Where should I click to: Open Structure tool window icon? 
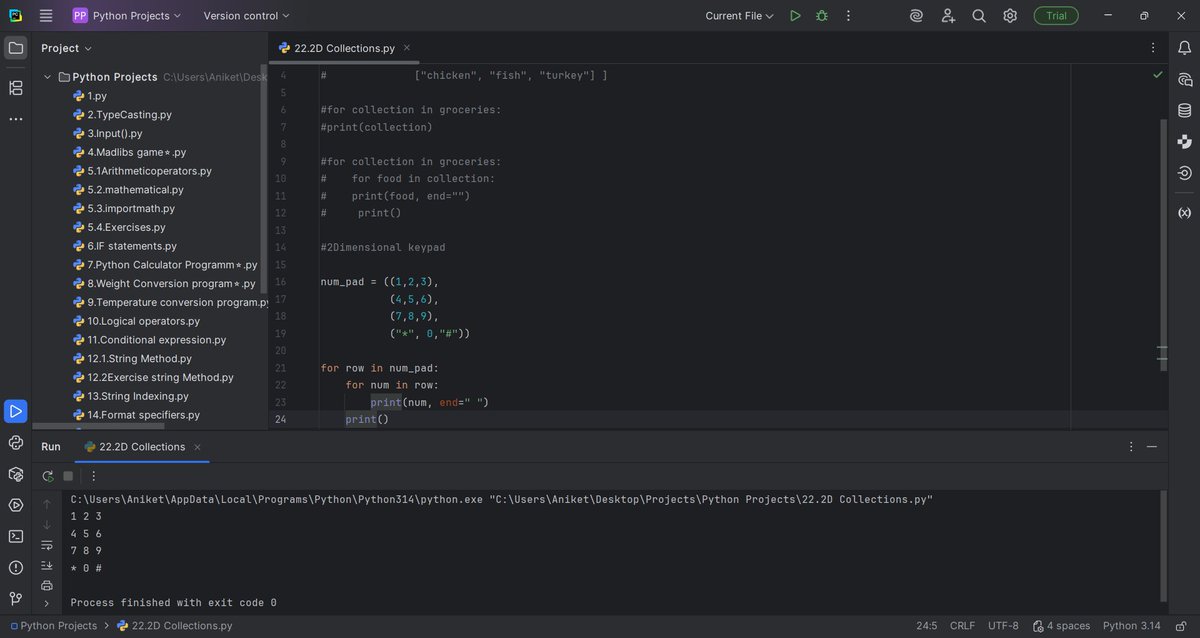(16, 88)
